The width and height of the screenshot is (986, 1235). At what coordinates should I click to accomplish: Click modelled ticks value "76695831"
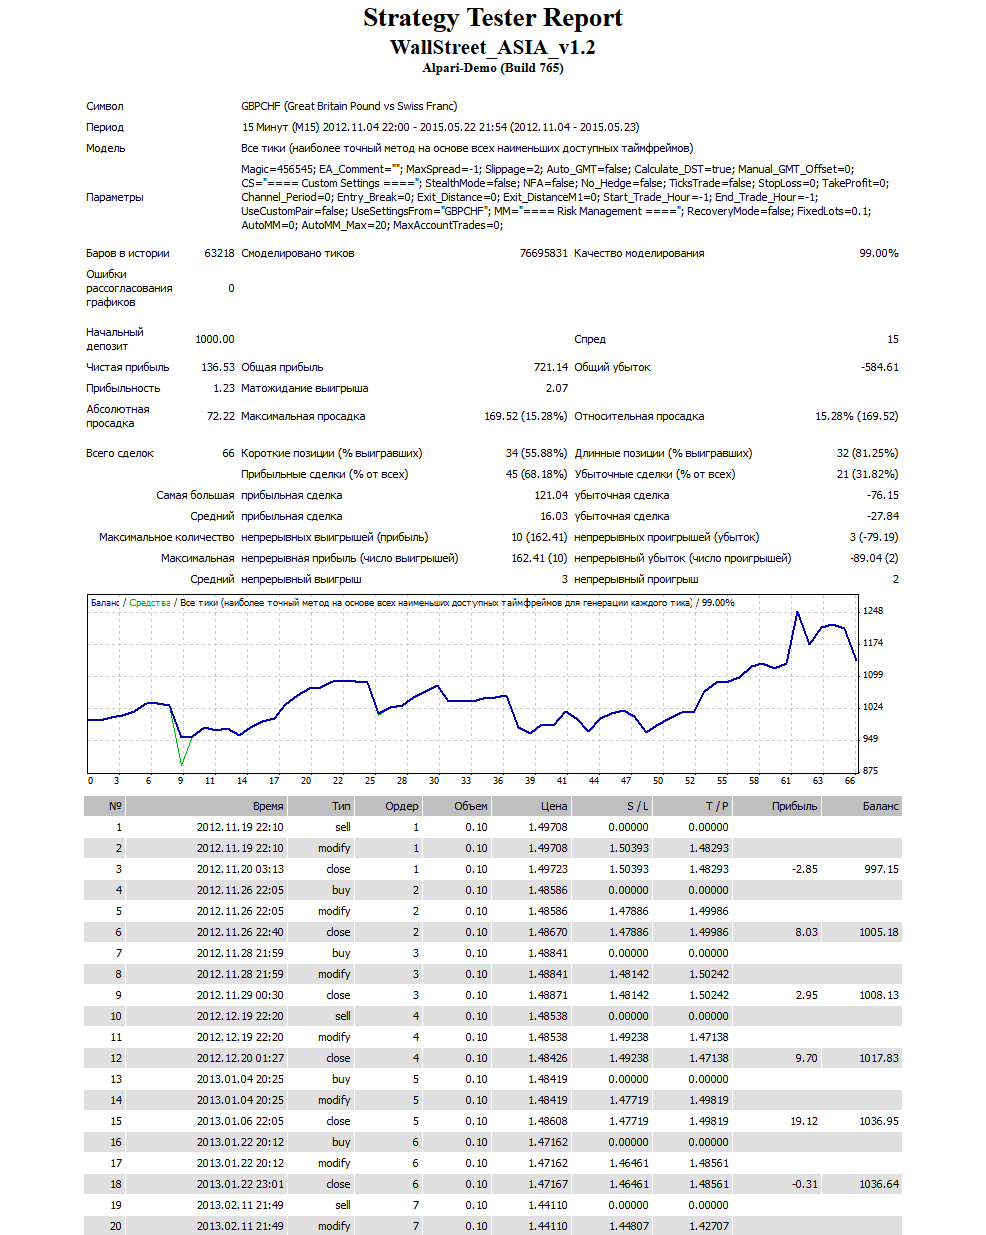click(543, 253)
